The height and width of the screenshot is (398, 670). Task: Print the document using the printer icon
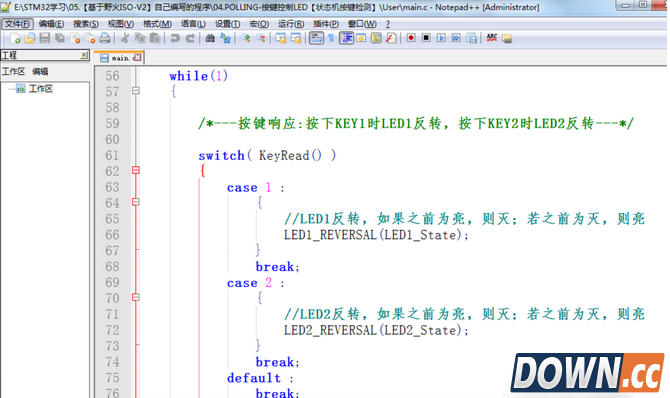[x=105, y=38]
